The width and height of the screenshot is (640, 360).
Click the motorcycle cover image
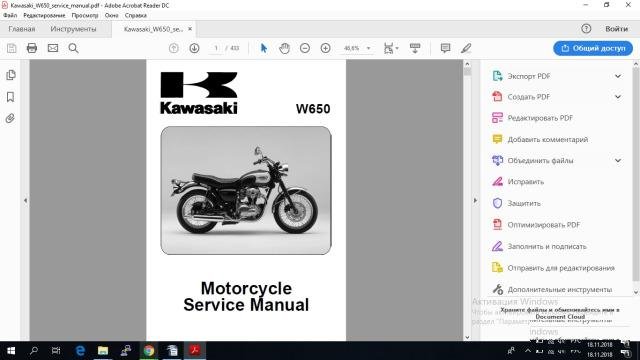tap(246, 190)
